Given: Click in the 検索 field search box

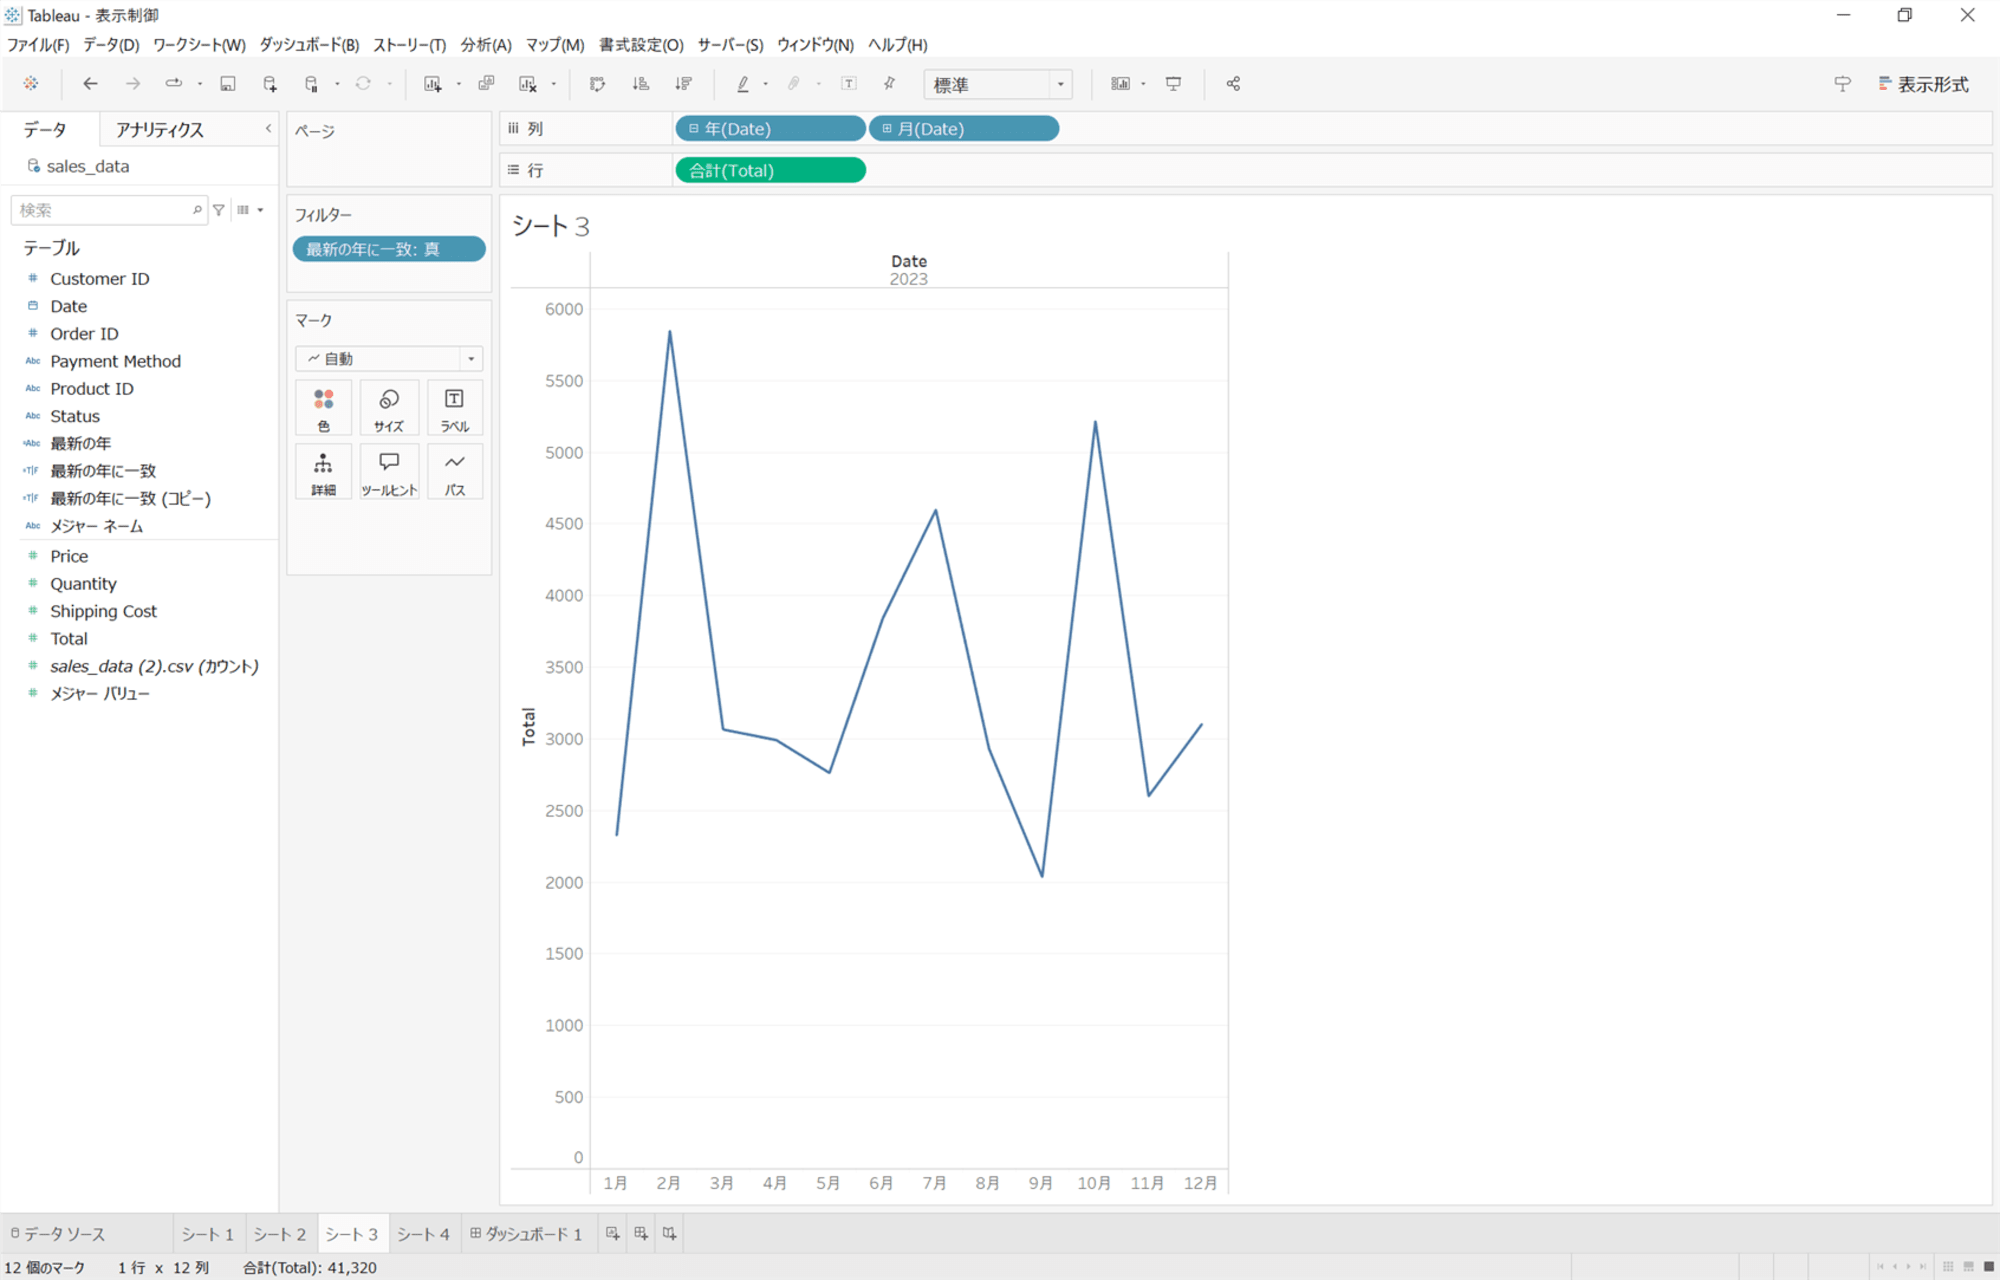Looking at the screenshot, I should tap(109, 210).
